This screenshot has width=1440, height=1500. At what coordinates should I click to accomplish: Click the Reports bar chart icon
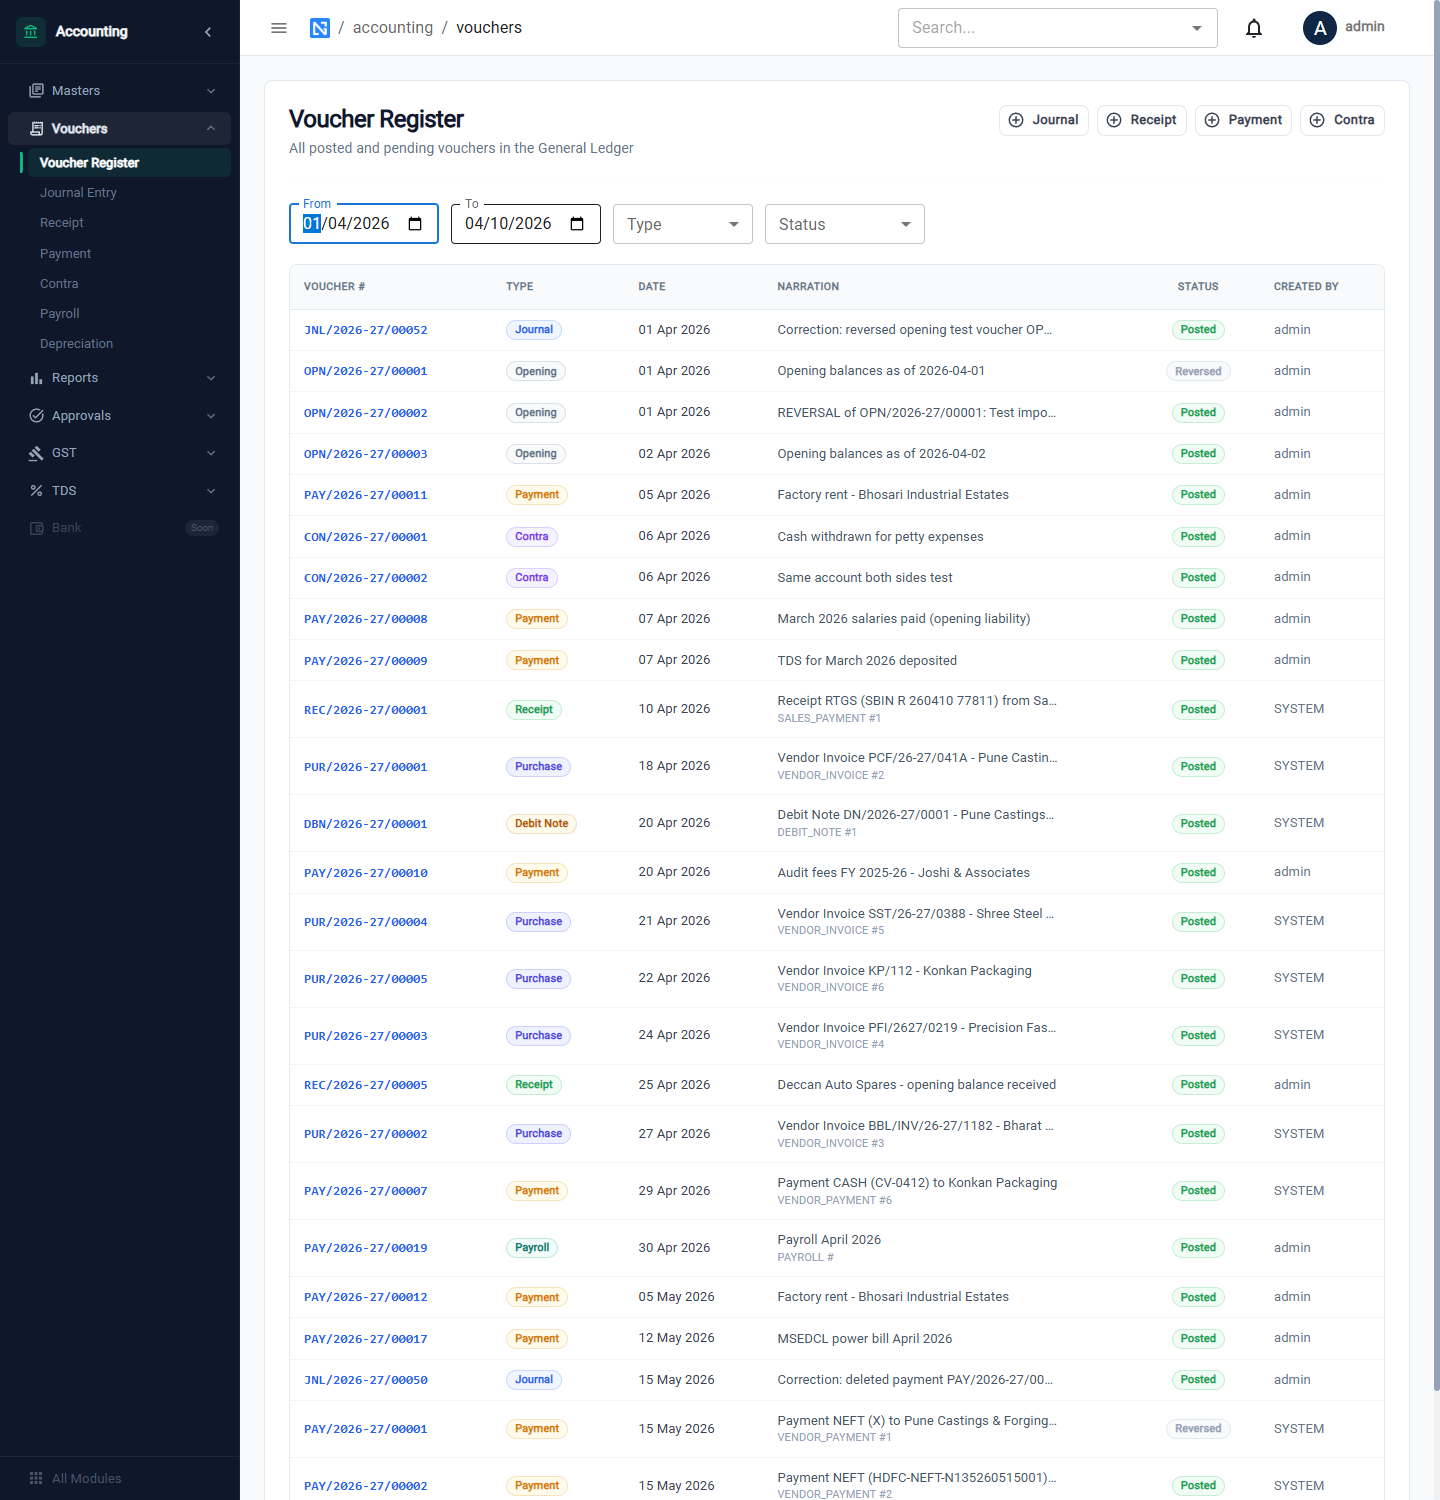pyautogui.click(x=37, y=378)
